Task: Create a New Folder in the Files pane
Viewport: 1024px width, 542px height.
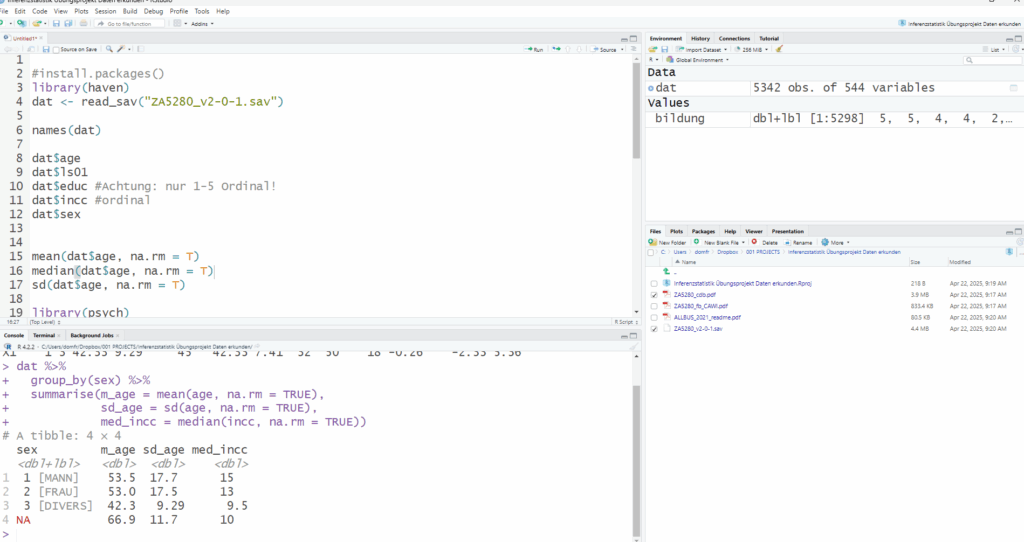Action: (x=670, y=242)
